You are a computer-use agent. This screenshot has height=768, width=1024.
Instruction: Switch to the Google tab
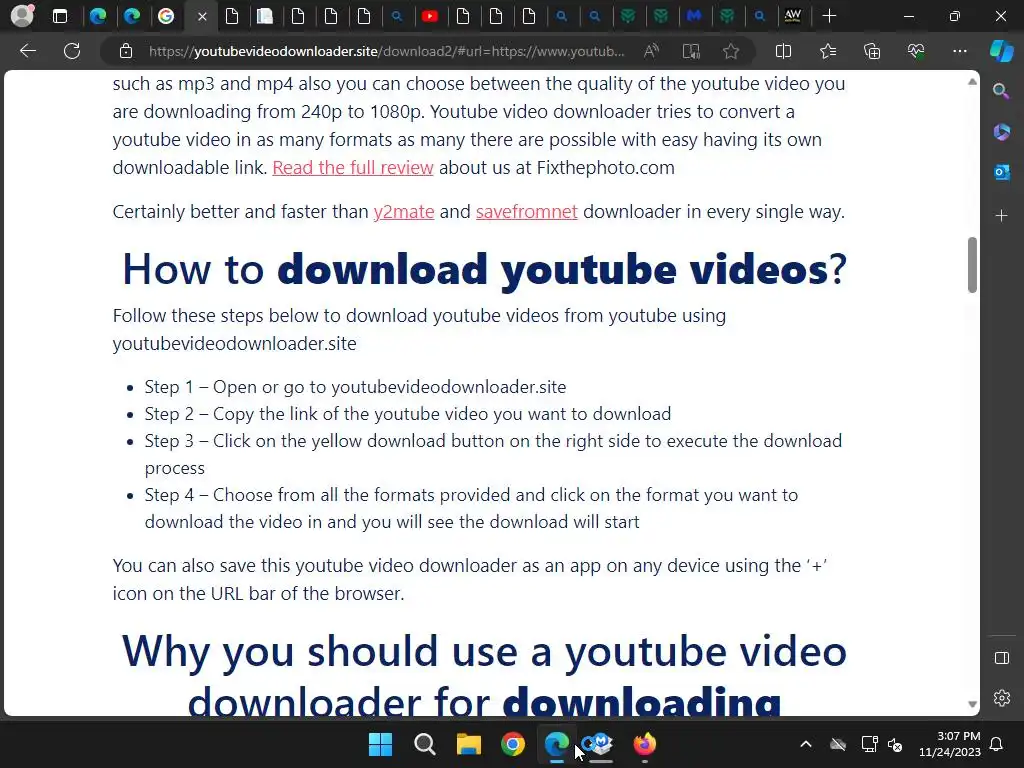(166, 16)
